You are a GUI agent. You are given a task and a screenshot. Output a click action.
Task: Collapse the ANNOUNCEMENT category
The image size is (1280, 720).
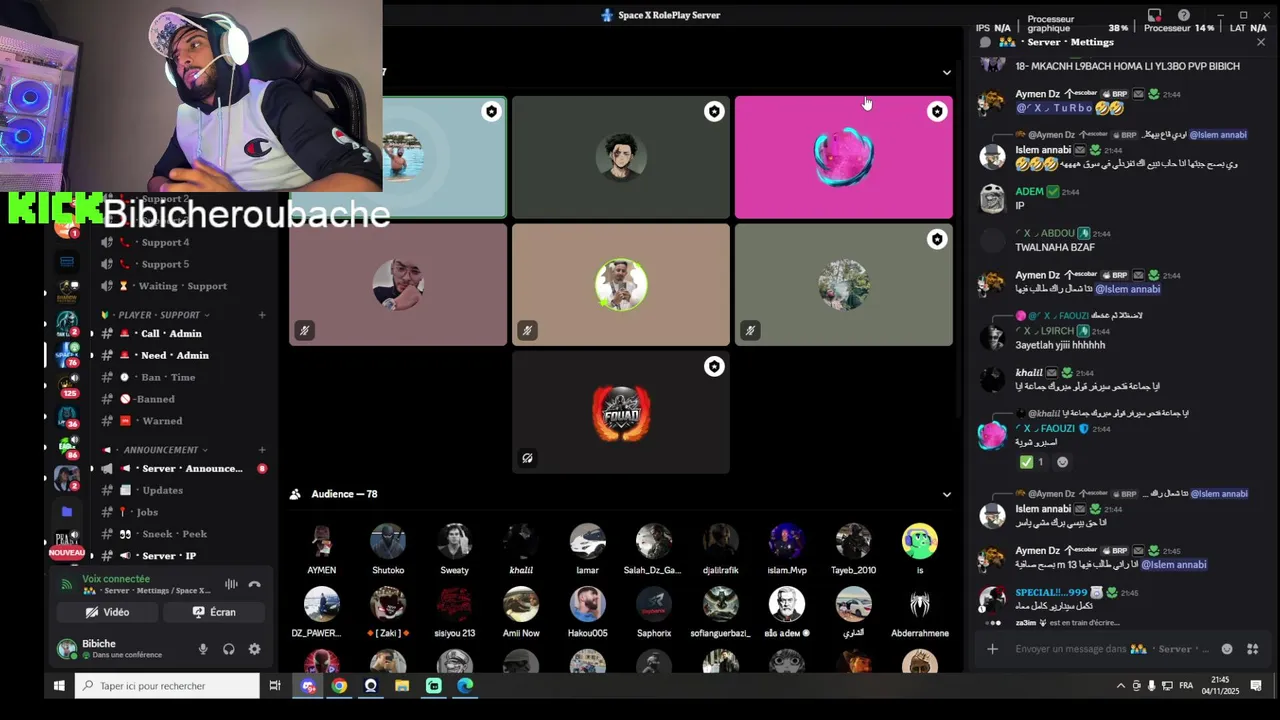pos(160,450)
